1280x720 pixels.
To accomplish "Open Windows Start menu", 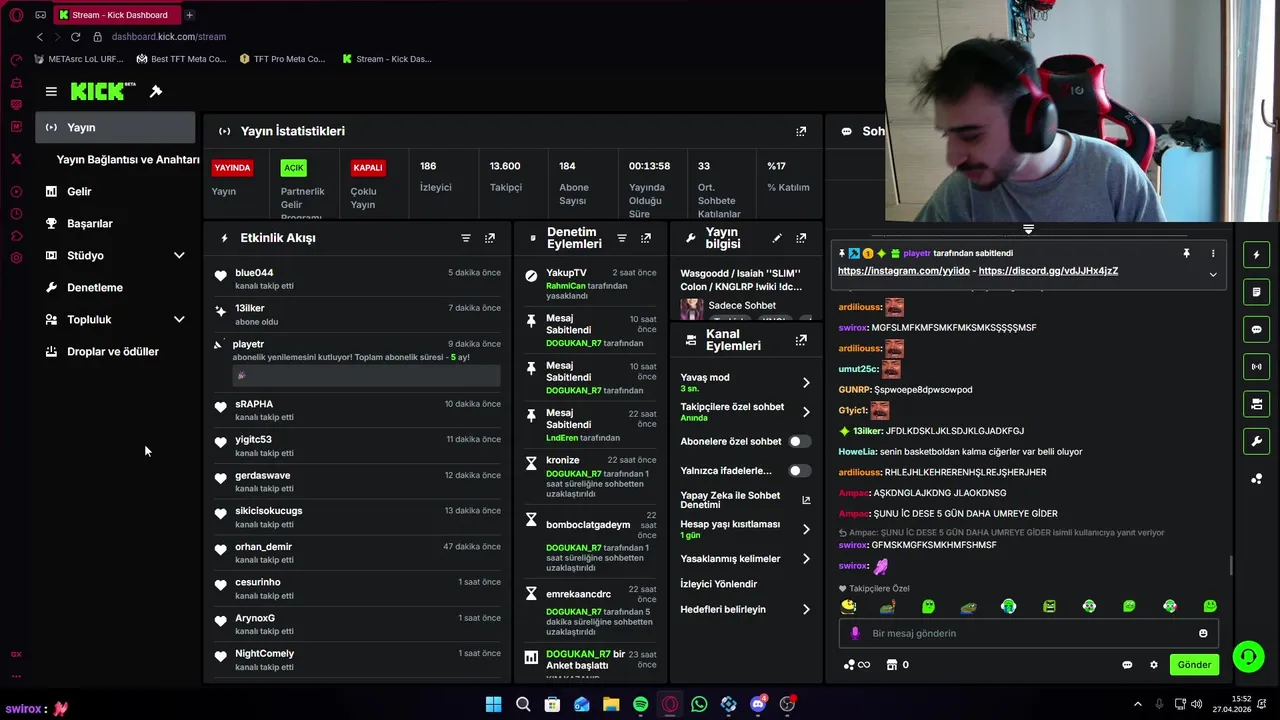I will click(x=493, y=704).
